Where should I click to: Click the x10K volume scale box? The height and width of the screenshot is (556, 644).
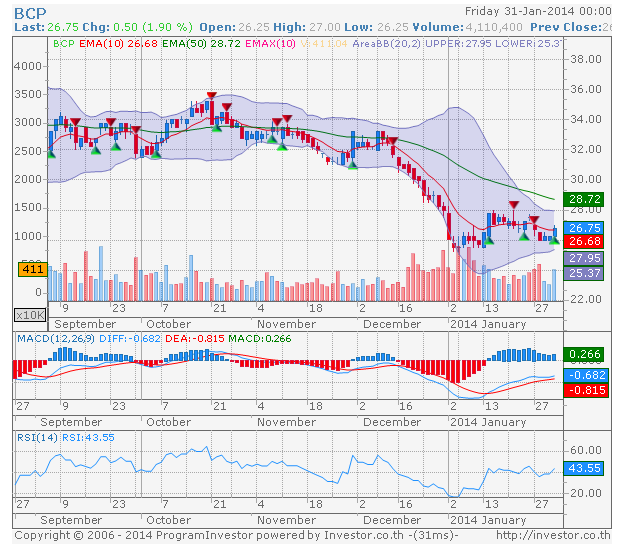click(x=30, y=315)
